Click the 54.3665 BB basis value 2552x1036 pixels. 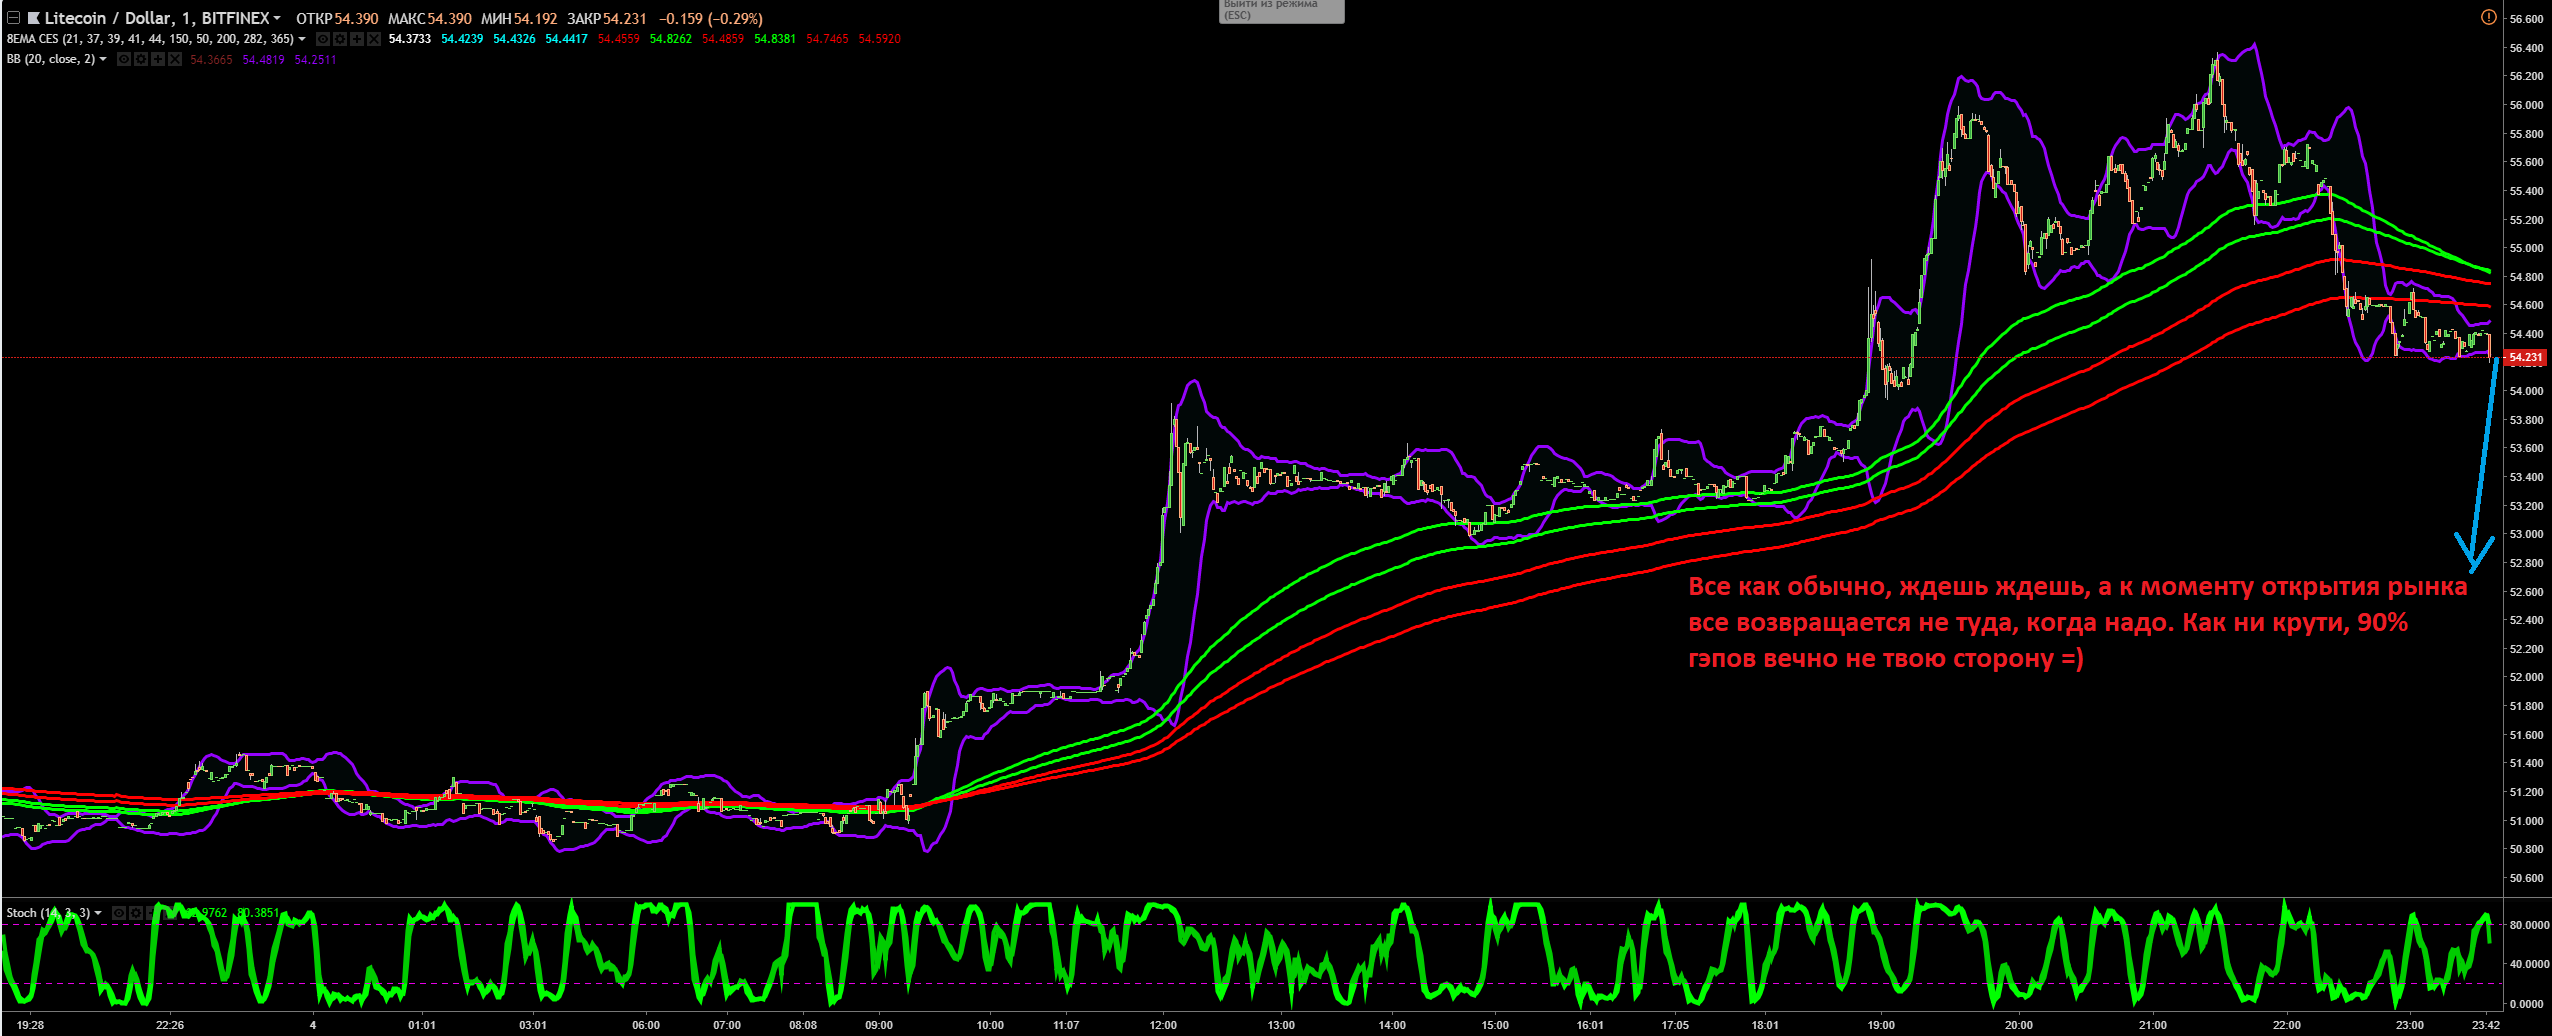coord(211,59)
